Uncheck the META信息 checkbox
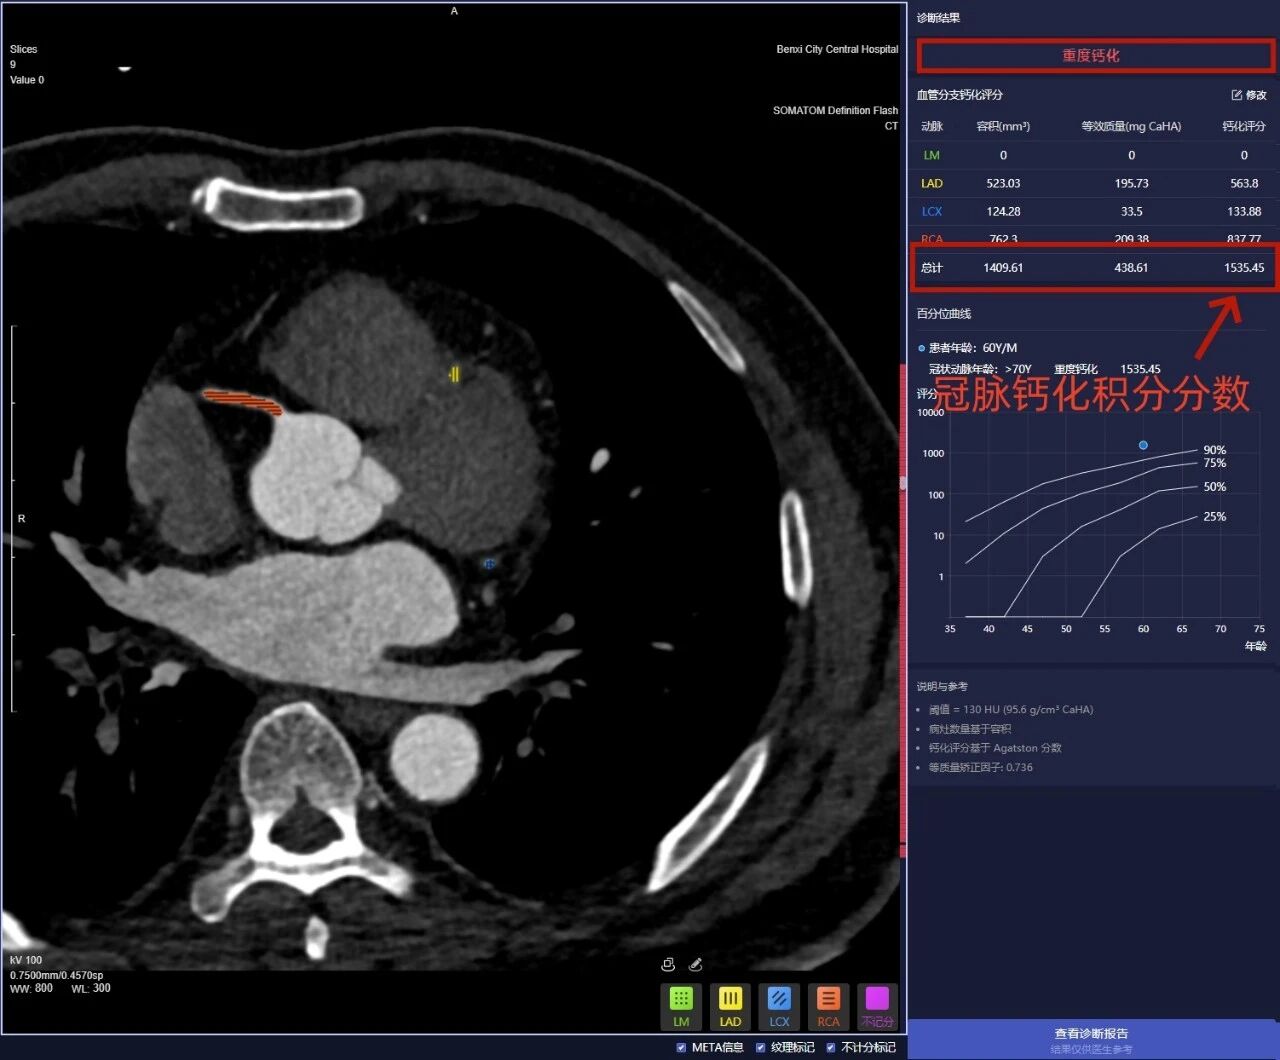This screenshot has height=1060, width=1280. 682,1047
